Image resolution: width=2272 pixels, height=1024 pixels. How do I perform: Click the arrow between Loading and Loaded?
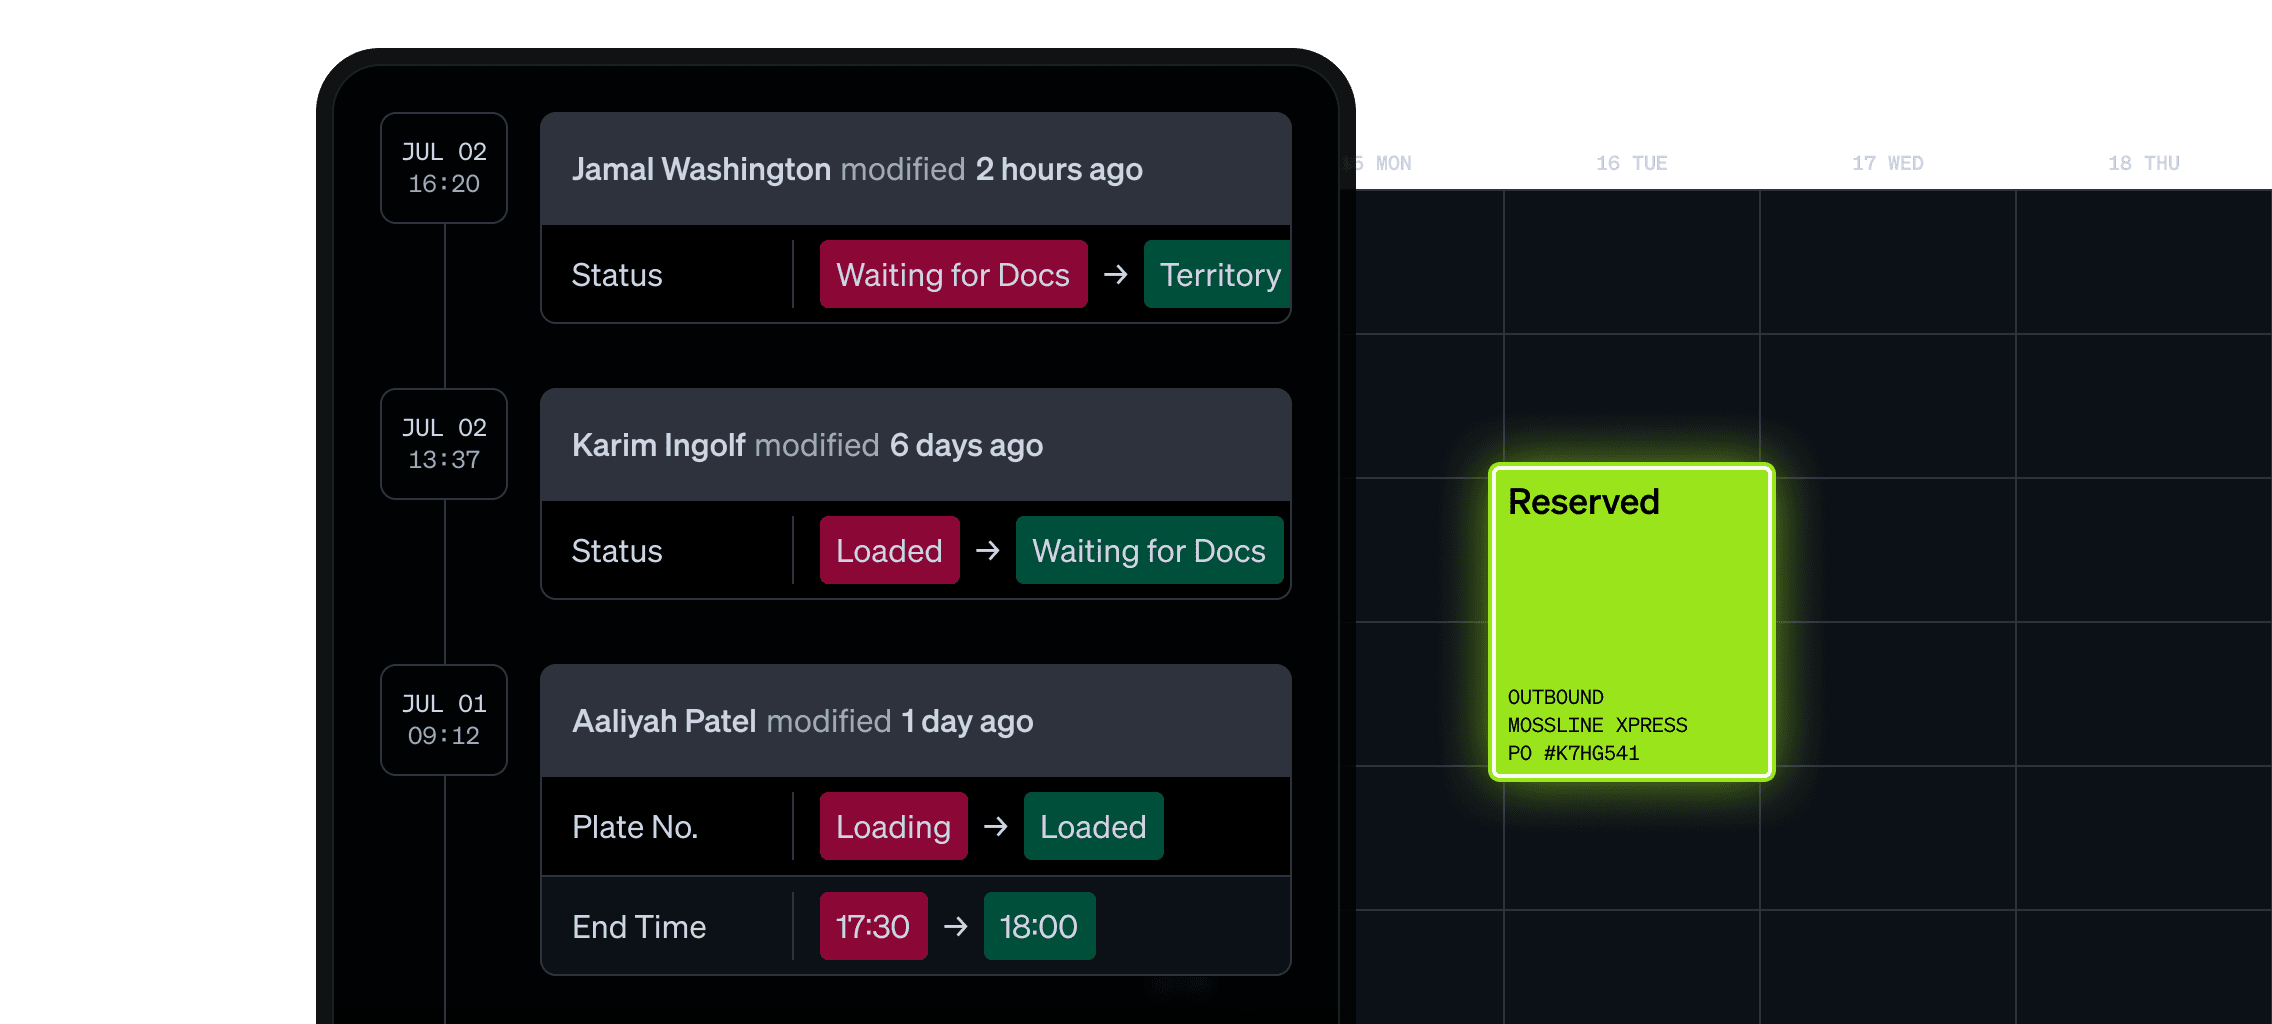coord(995,826)
